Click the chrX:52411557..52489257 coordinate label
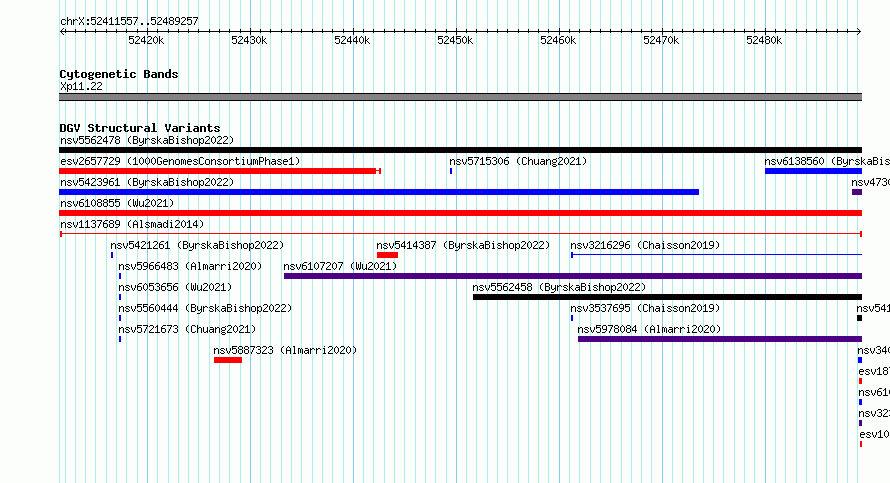 (x=129, y=22)
